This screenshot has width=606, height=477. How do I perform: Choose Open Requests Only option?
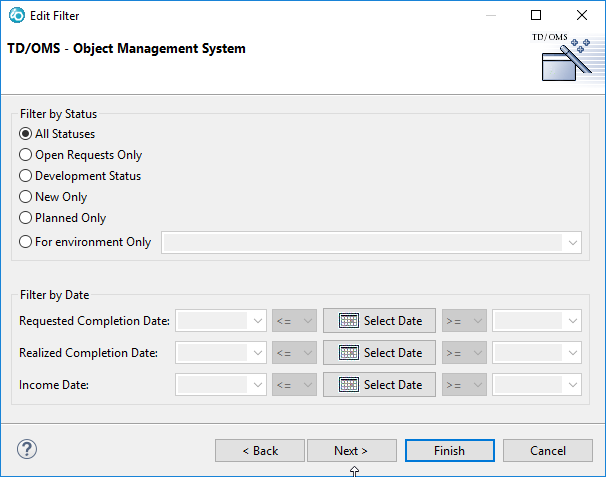[26, 155]
